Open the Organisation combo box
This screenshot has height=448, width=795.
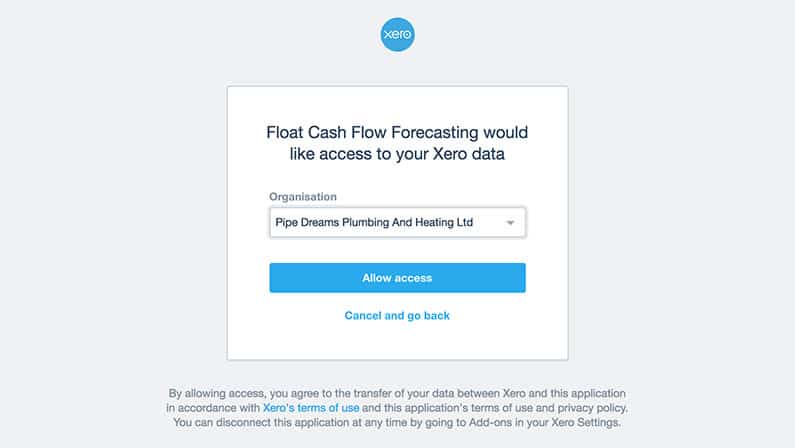point(398,222)
